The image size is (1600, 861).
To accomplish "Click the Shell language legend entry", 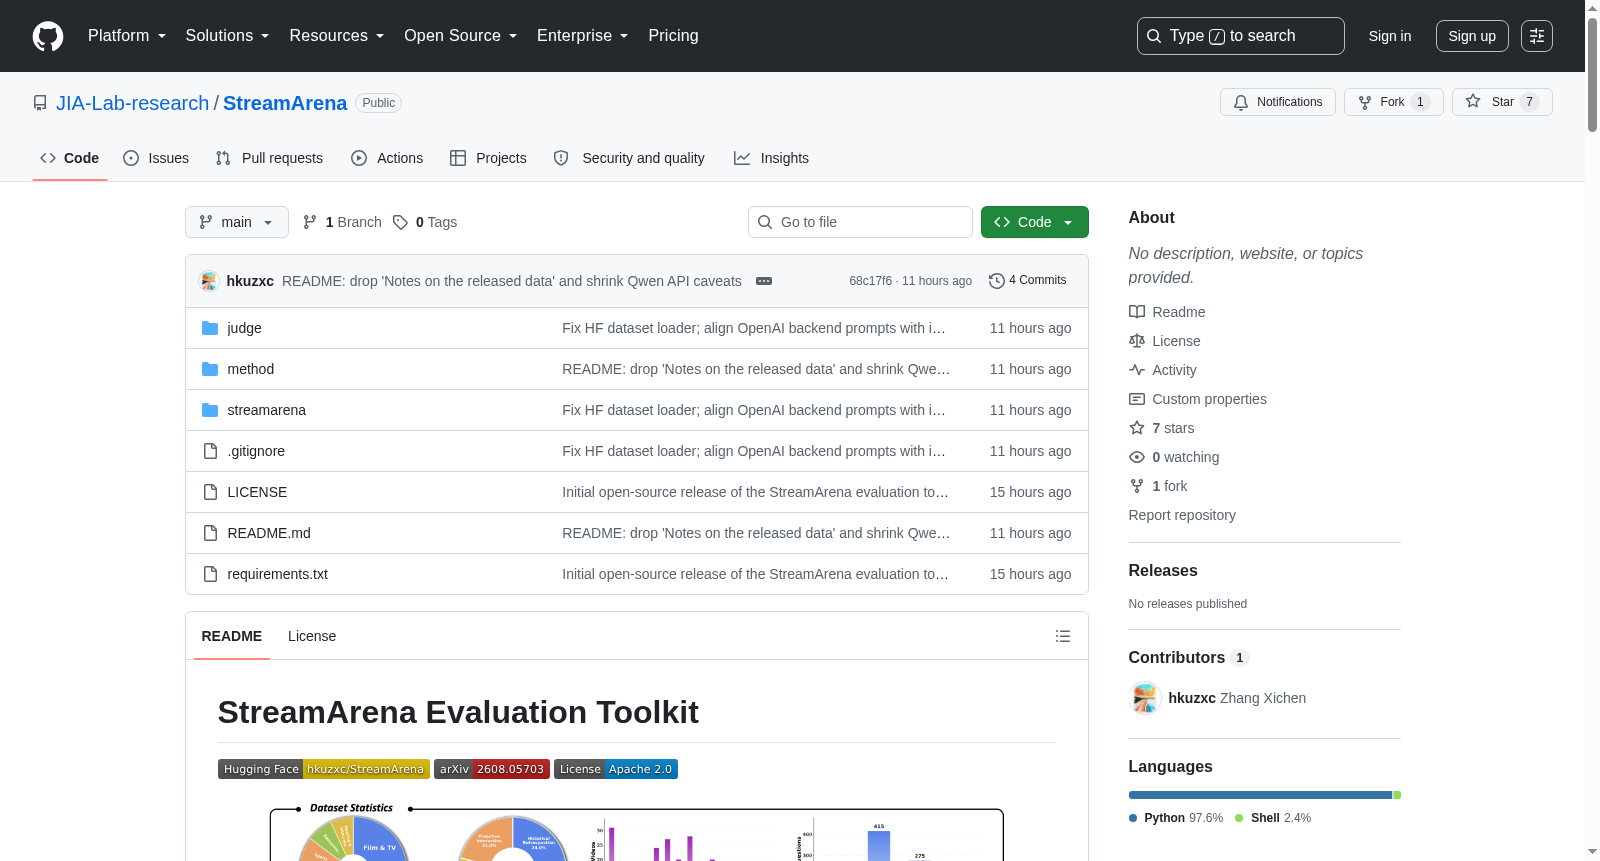I will tap(1273, 818).
